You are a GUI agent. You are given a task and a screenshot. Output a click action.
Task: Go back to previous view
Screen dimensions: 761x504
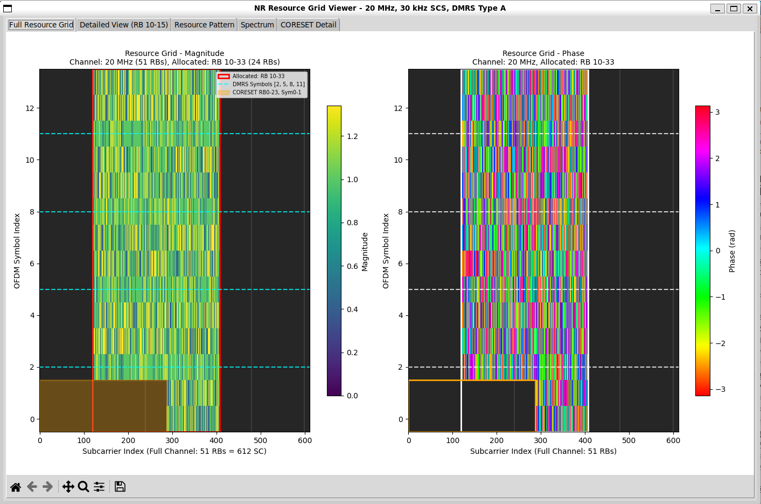click(x=32, y=487)
